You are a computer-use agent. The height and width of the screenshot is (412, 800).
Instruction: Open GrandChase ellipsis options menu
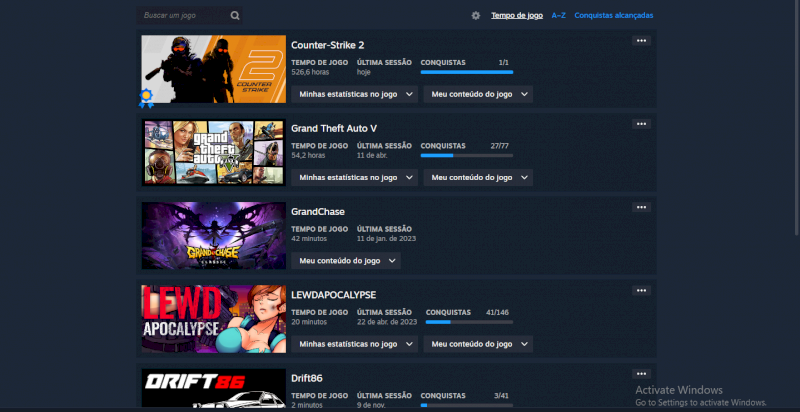(641, 207)
